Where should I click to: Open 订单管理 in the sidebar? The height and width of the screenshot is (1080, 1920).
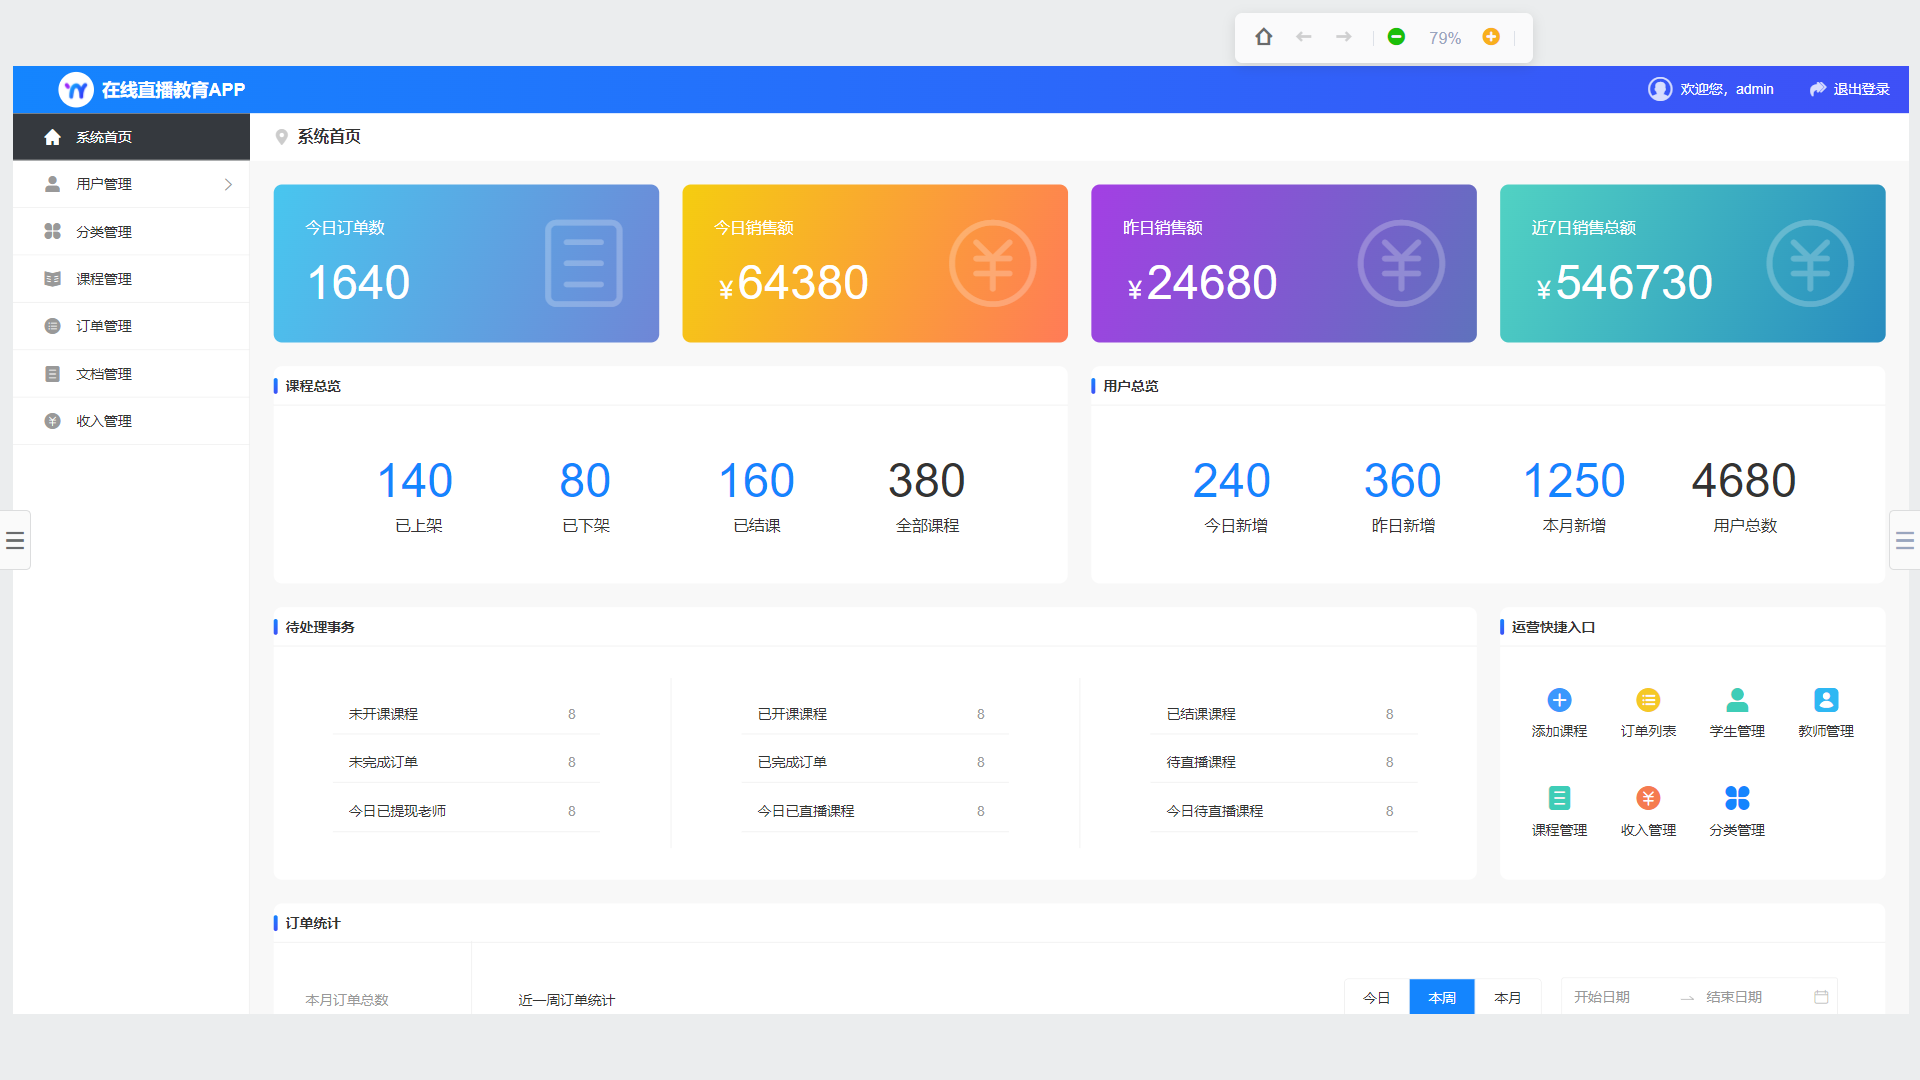(104, 326)
